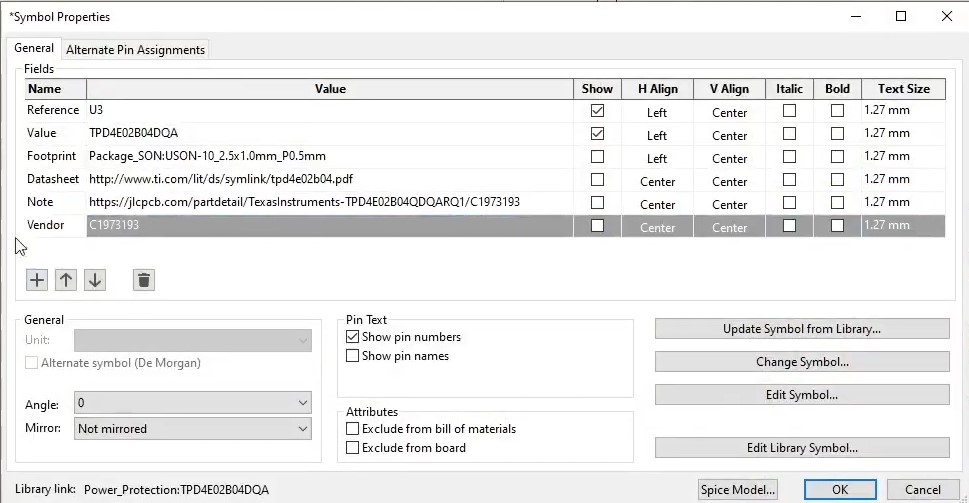Select the Vendor field name cell

coord(55,226)
